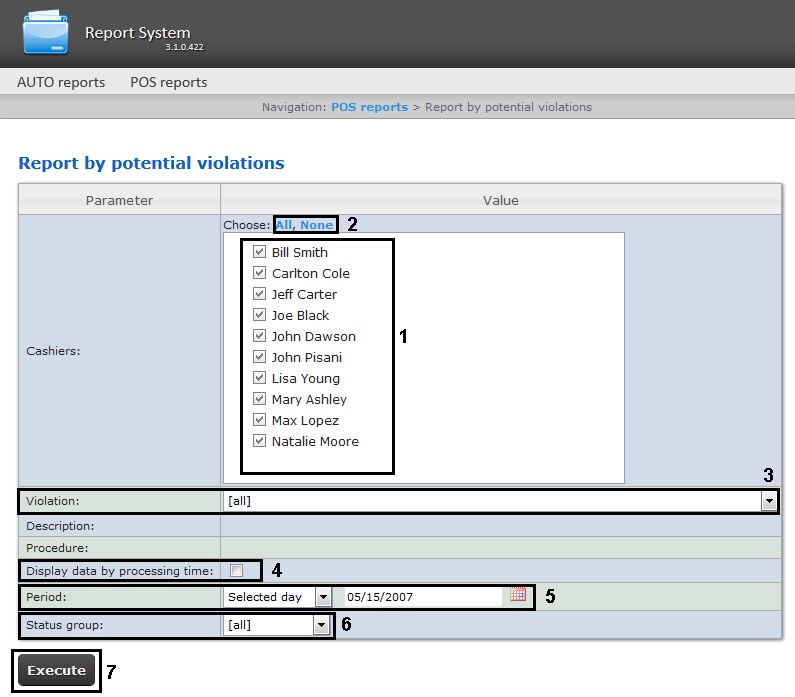This screenshot has height=697, width=795.
Task: Open the AUTO reports menu
Action: 61,82
